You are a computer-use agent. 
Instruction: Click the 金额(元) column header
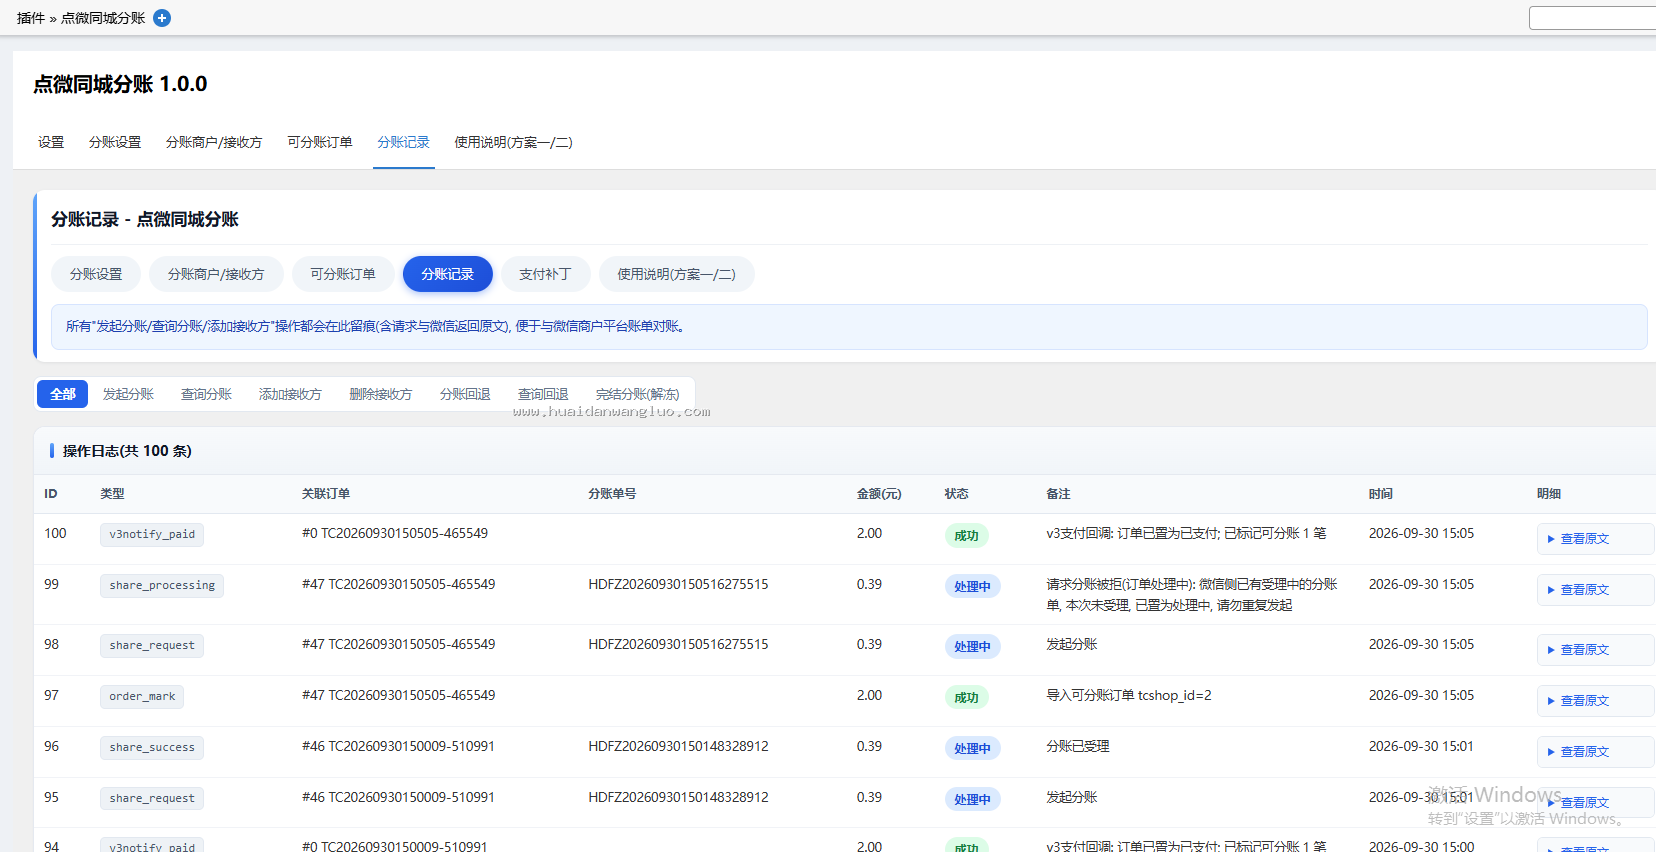pyautogui.click(x=879, y=494)
